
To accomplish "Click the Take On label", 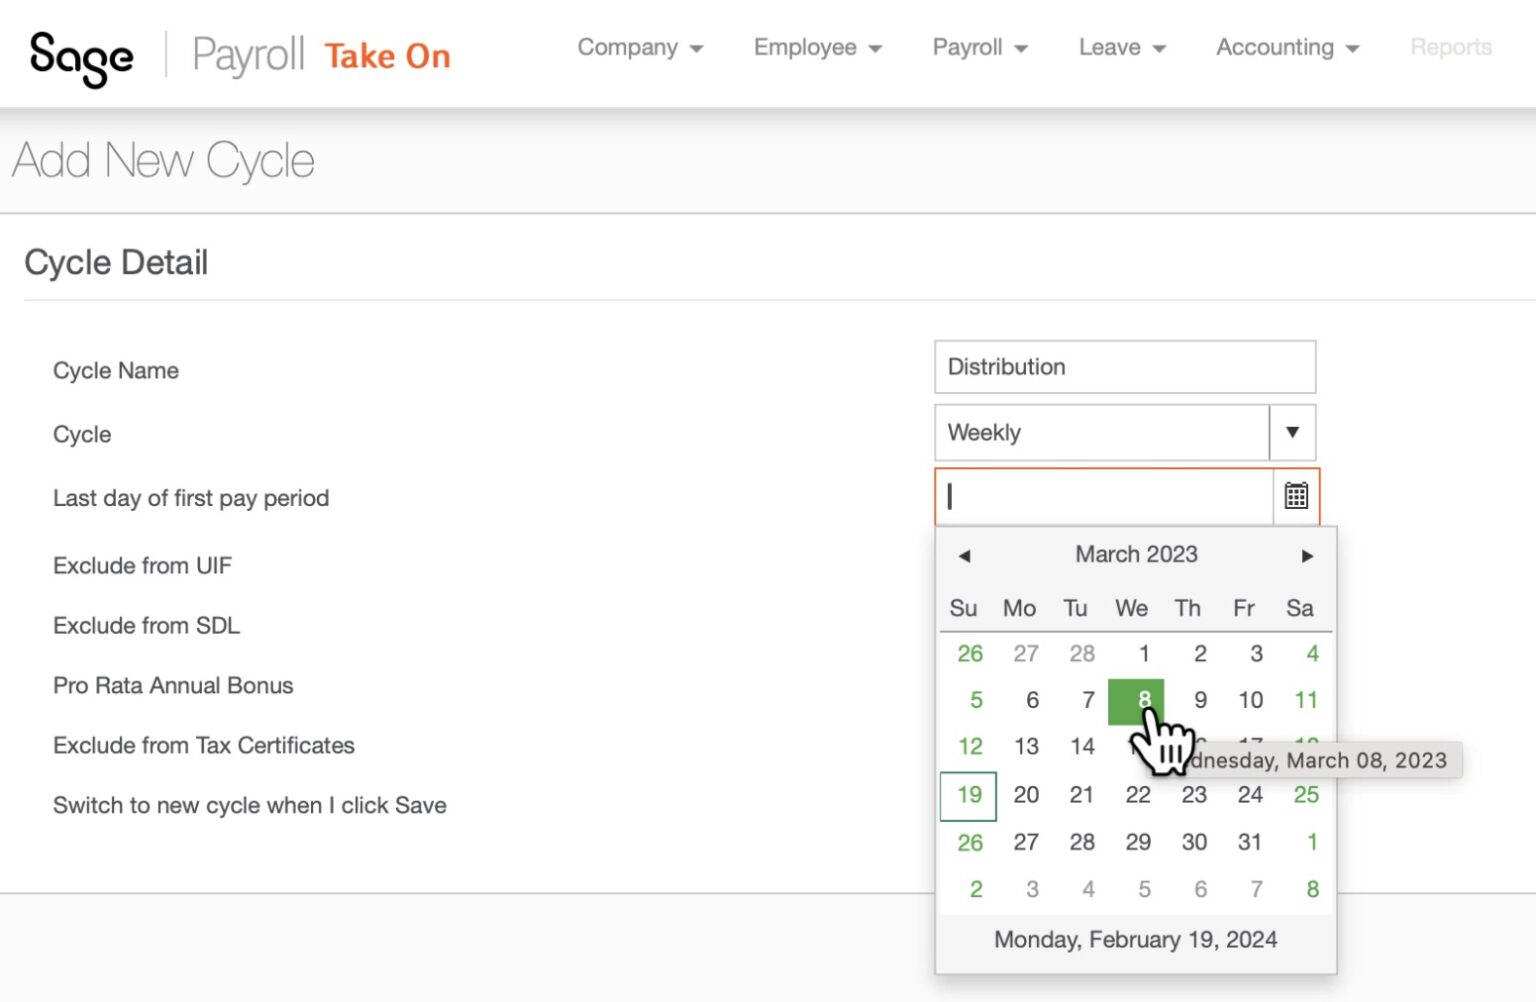I will (x=387, y=56).
